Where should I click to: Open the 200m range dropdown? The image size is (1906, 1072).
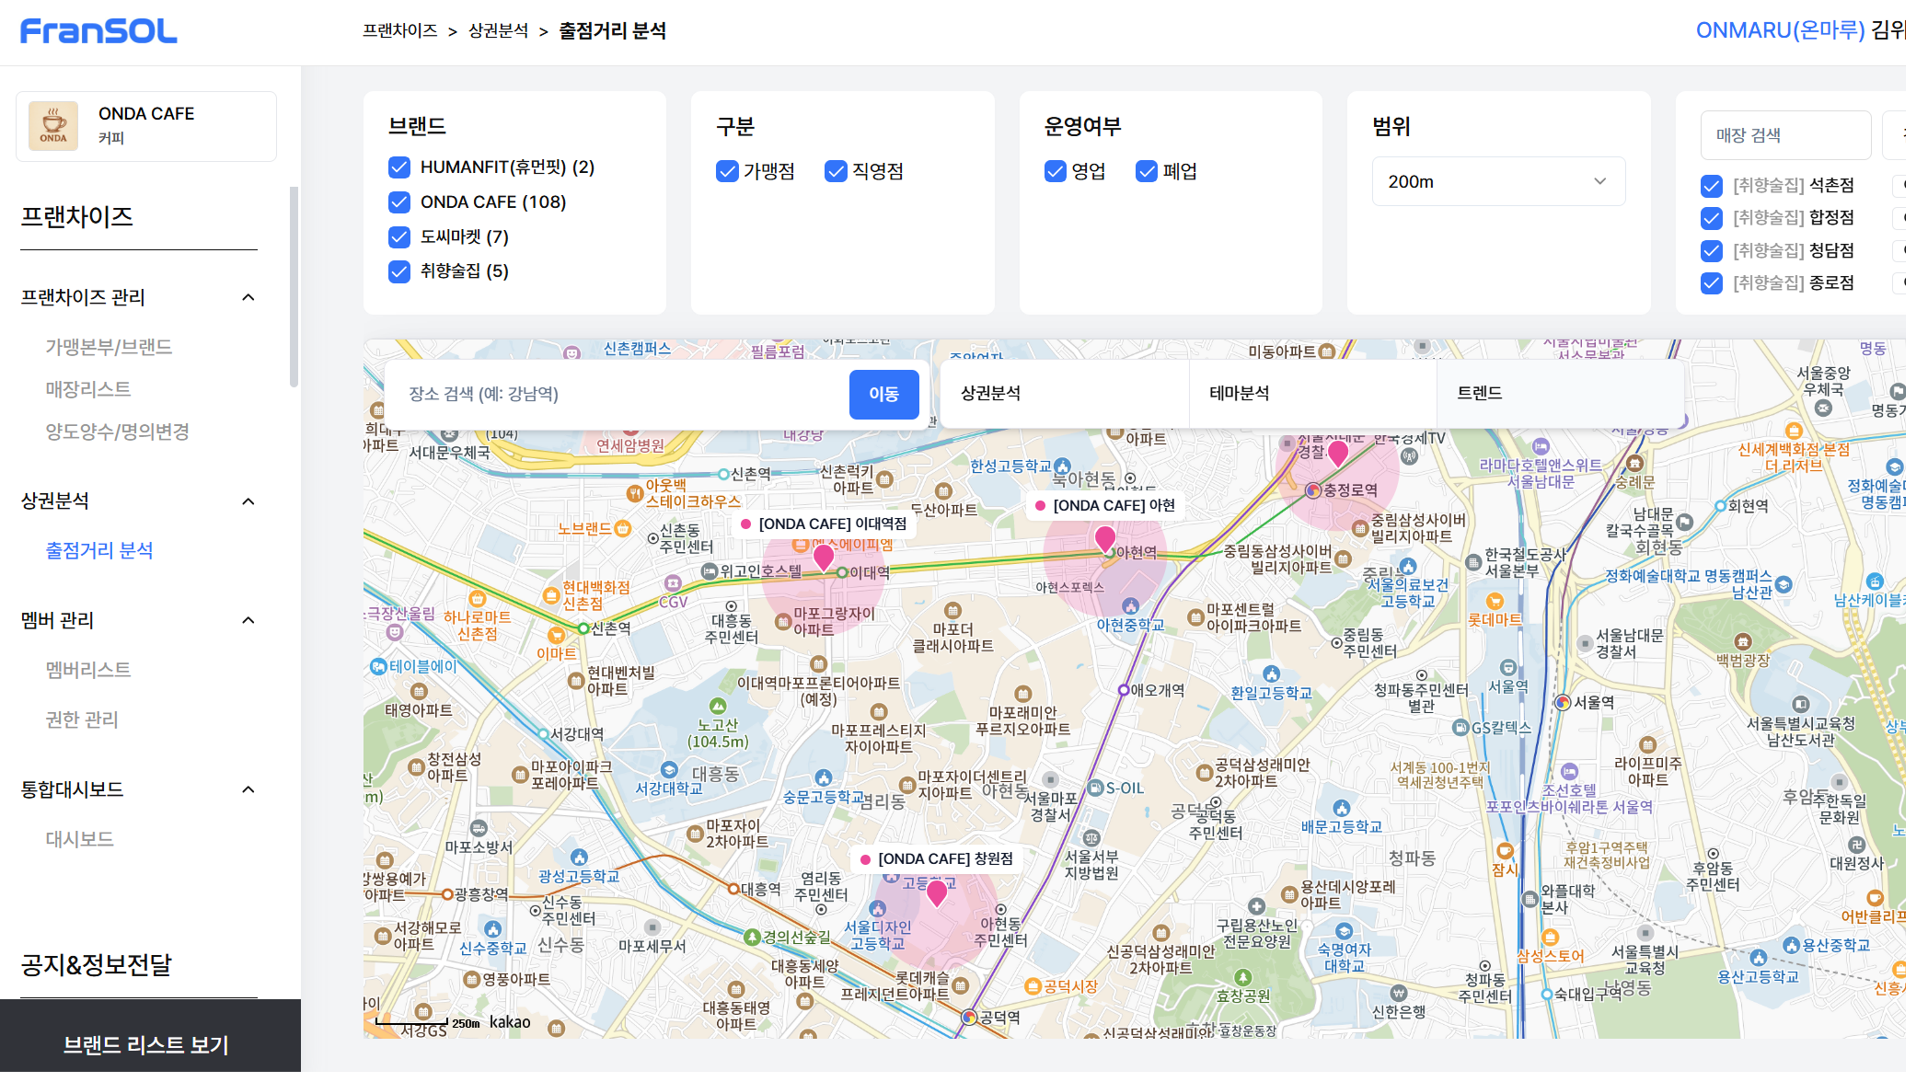(1498, 181)
